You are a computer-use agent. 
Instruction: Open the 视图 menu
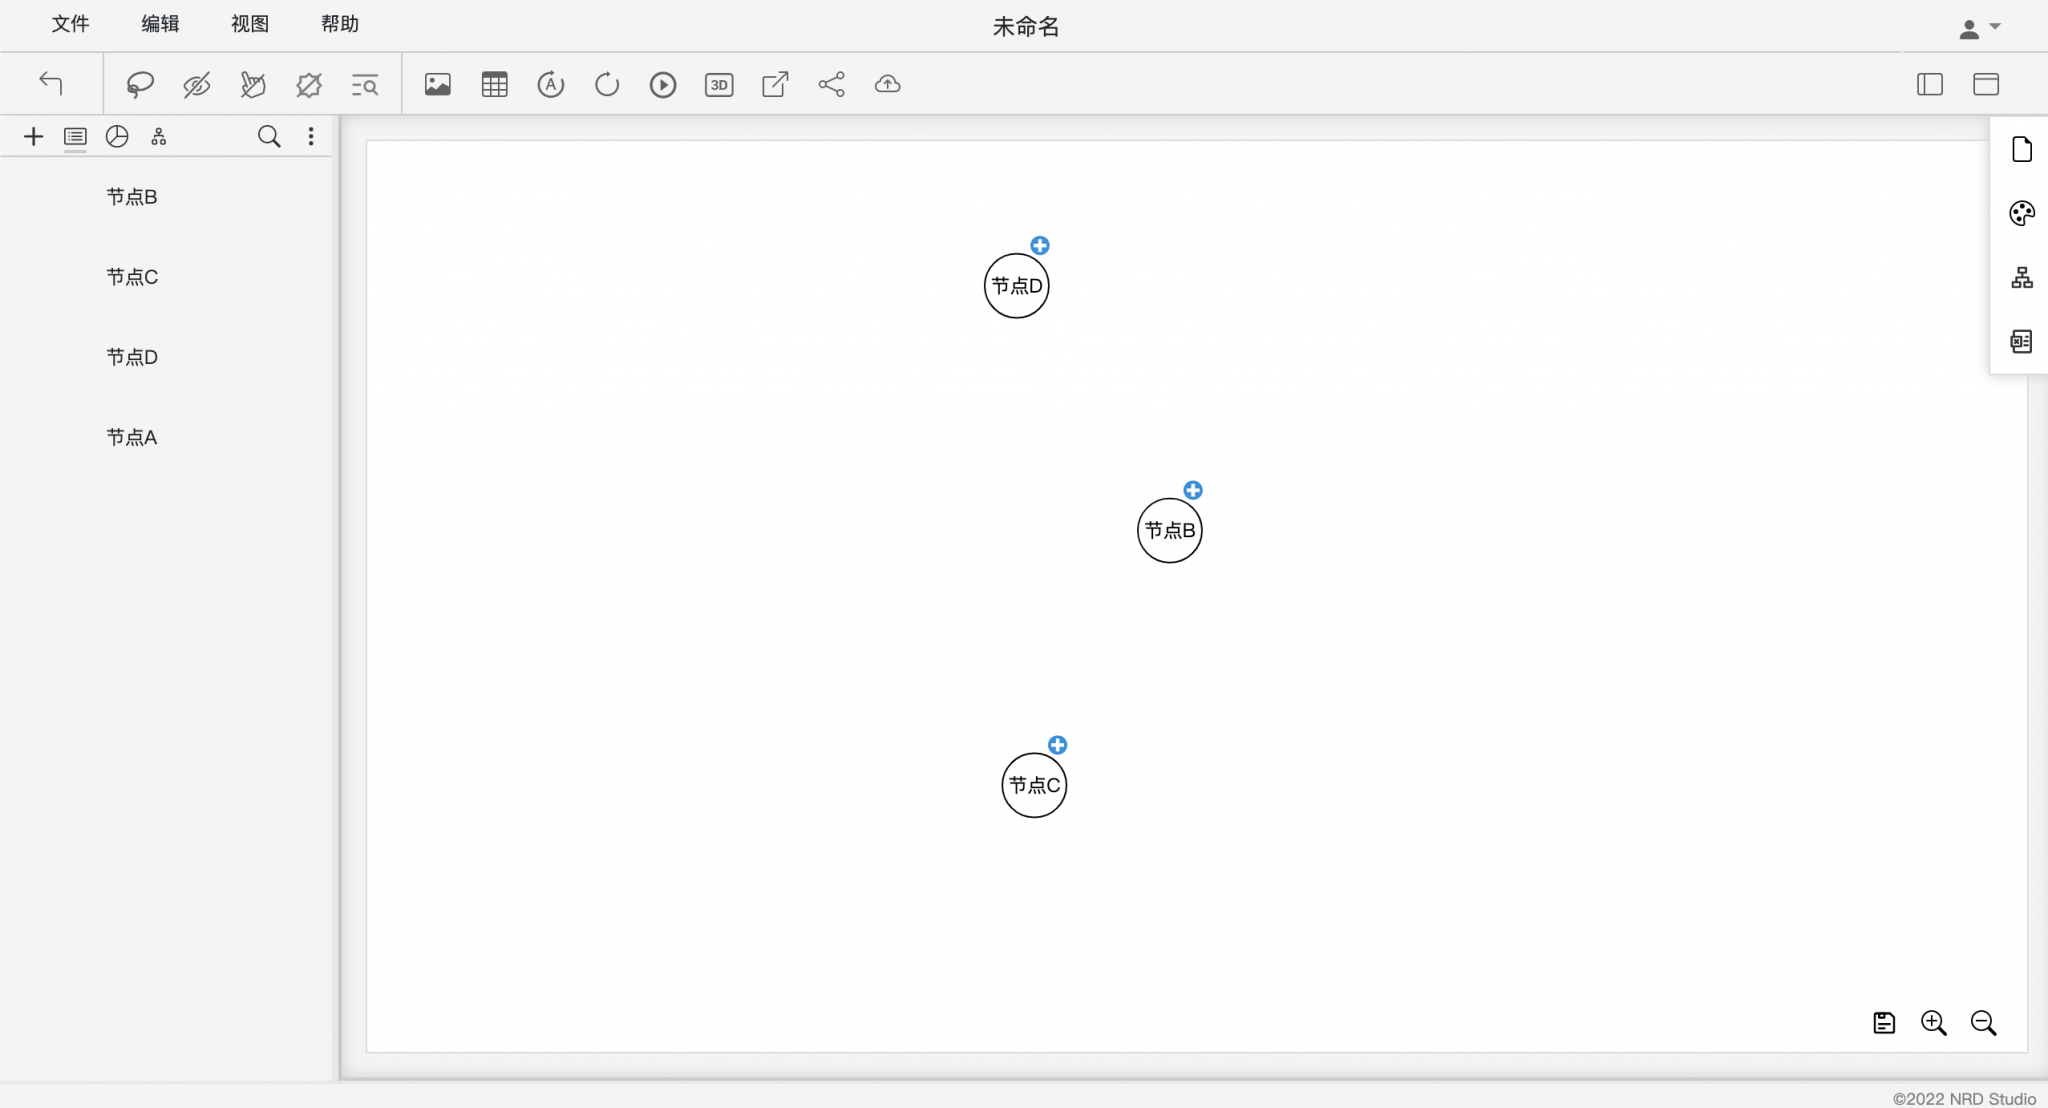pyautogui.click(x=250, y=24)
